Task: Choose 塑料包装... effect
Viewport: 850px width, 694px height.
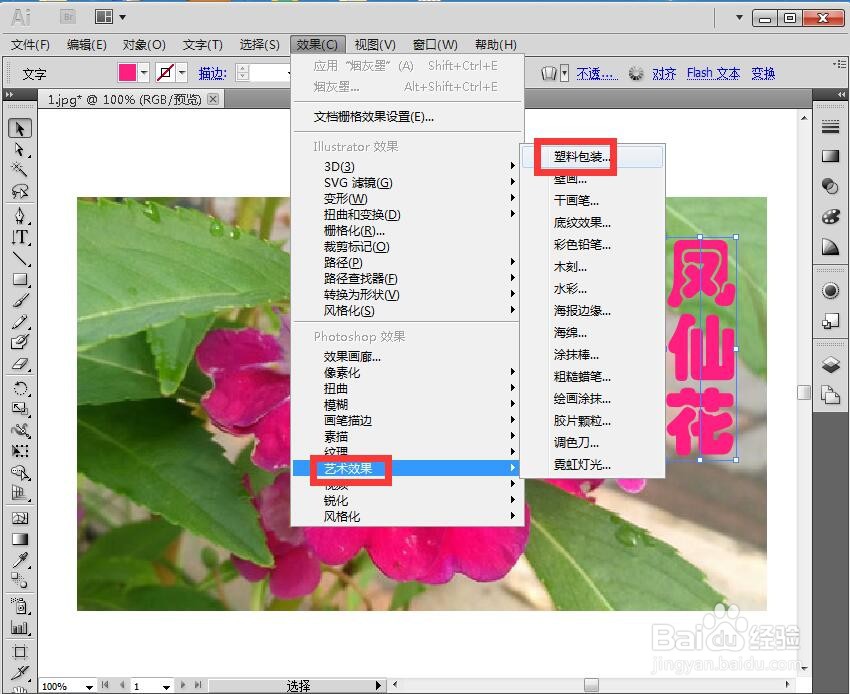Action: tap(593, 157)
